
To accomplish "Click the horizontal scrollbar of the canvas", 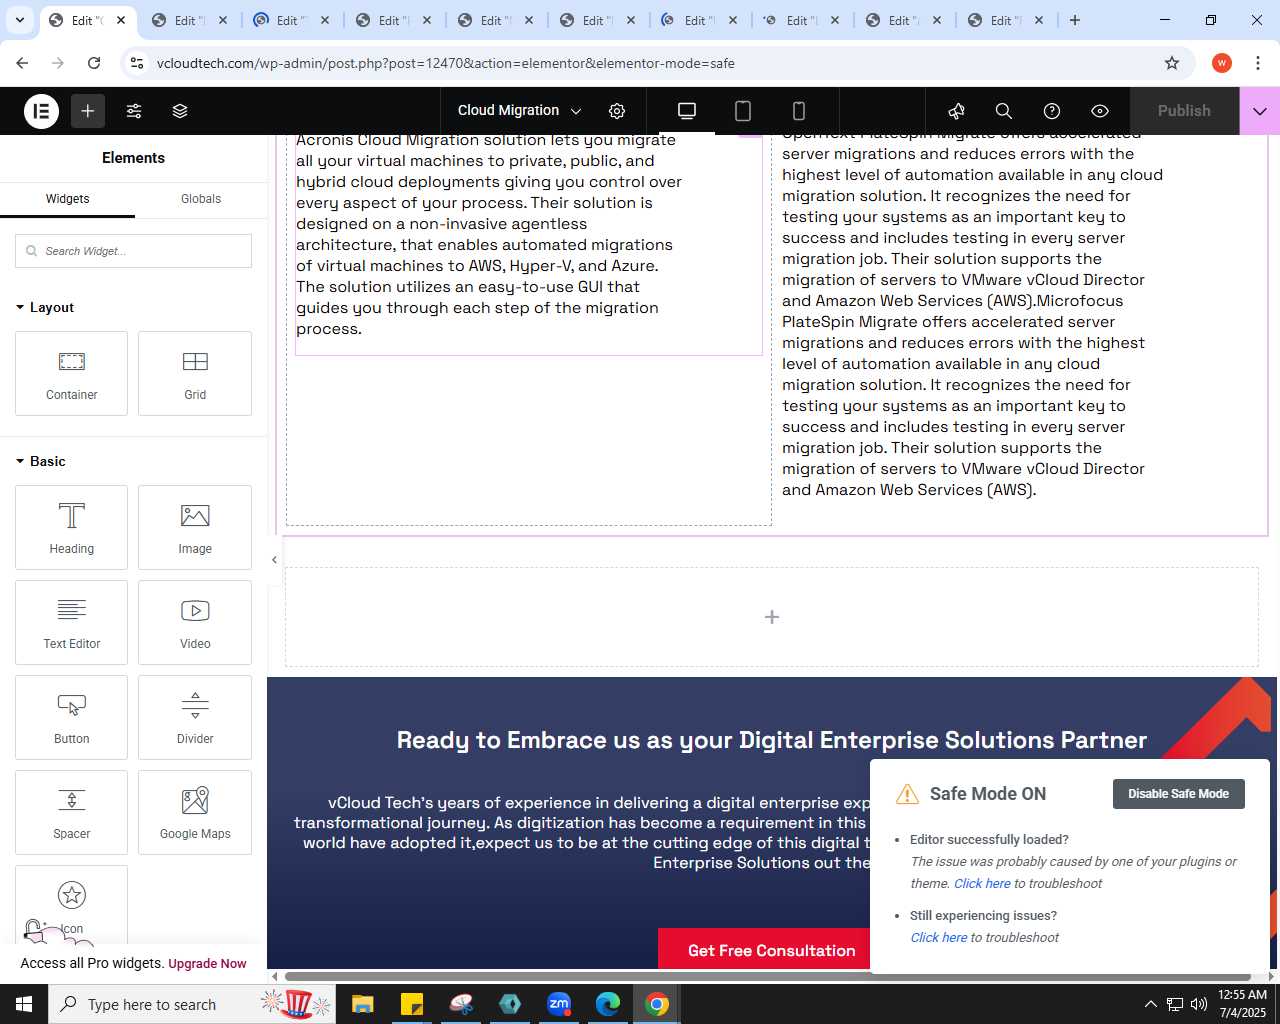I will pos(768,976).
